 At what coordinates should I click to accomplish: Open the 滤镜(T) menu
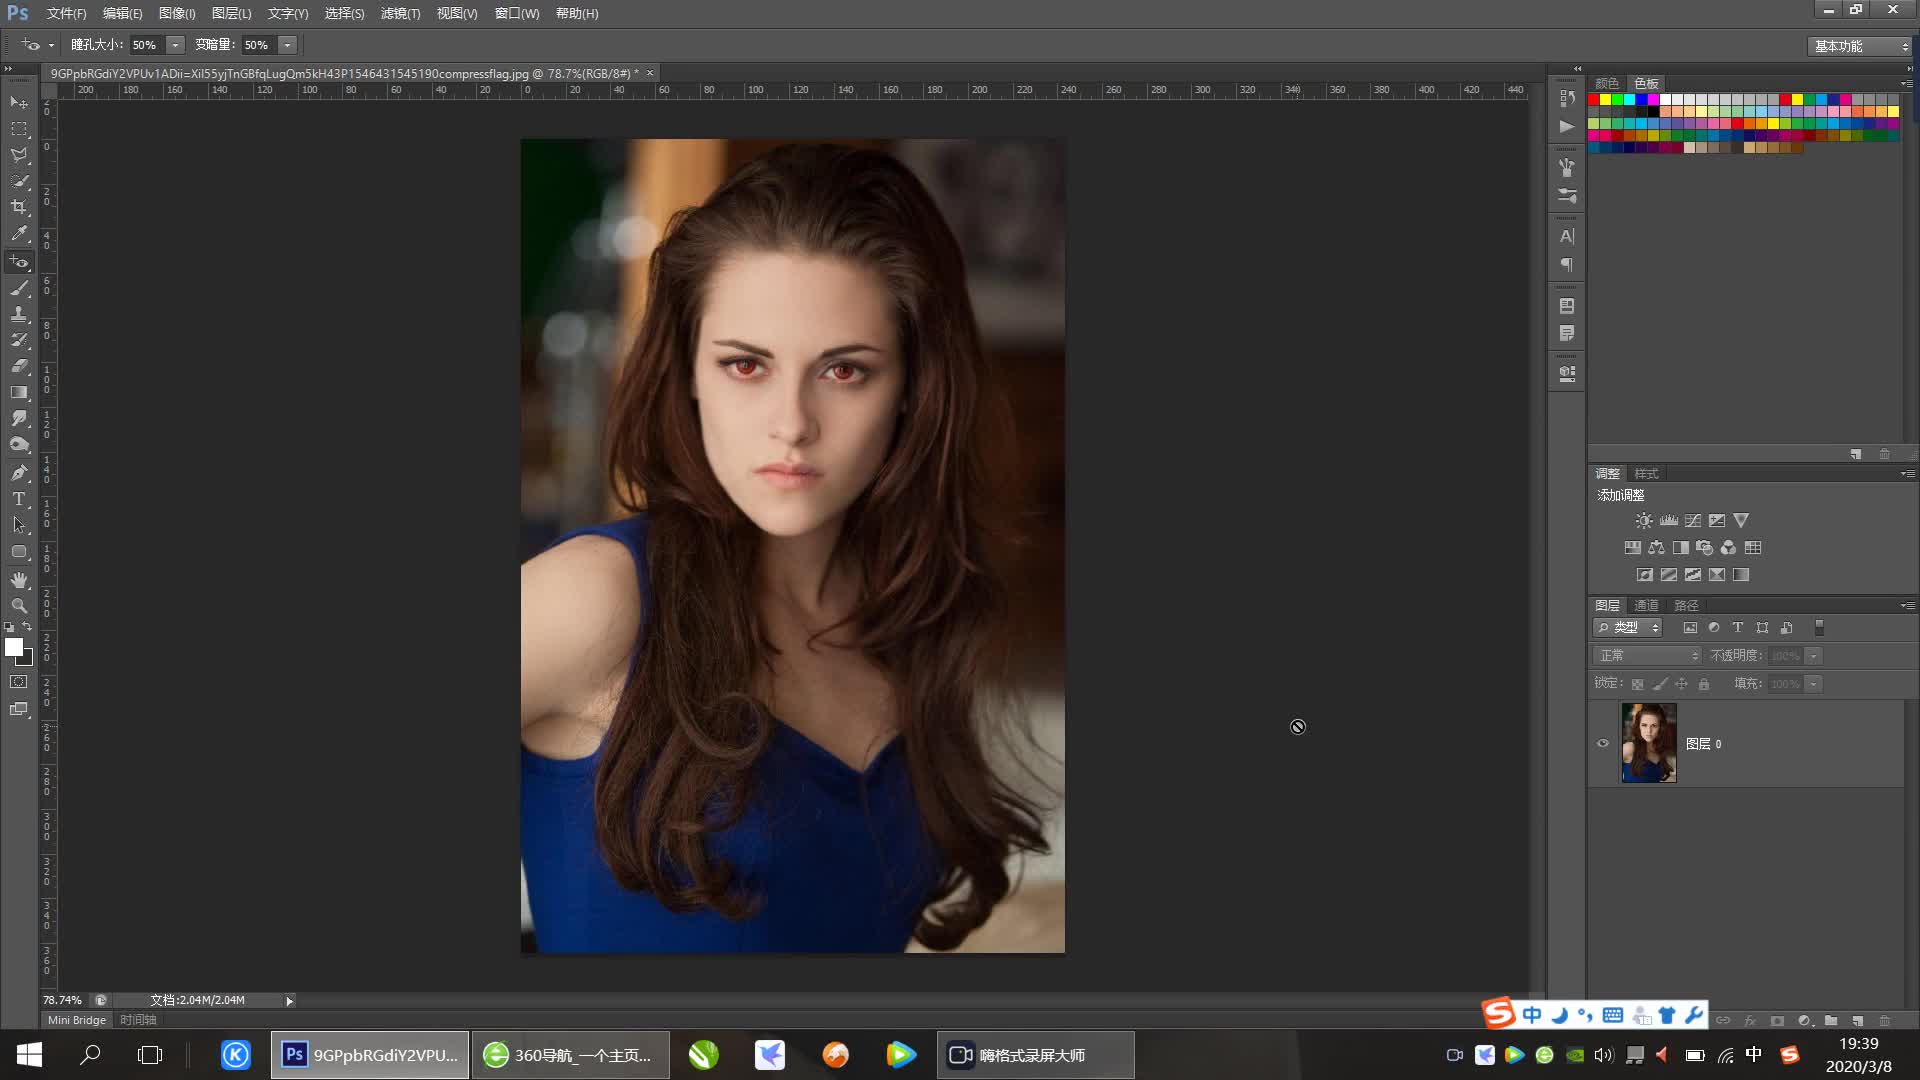400,13
